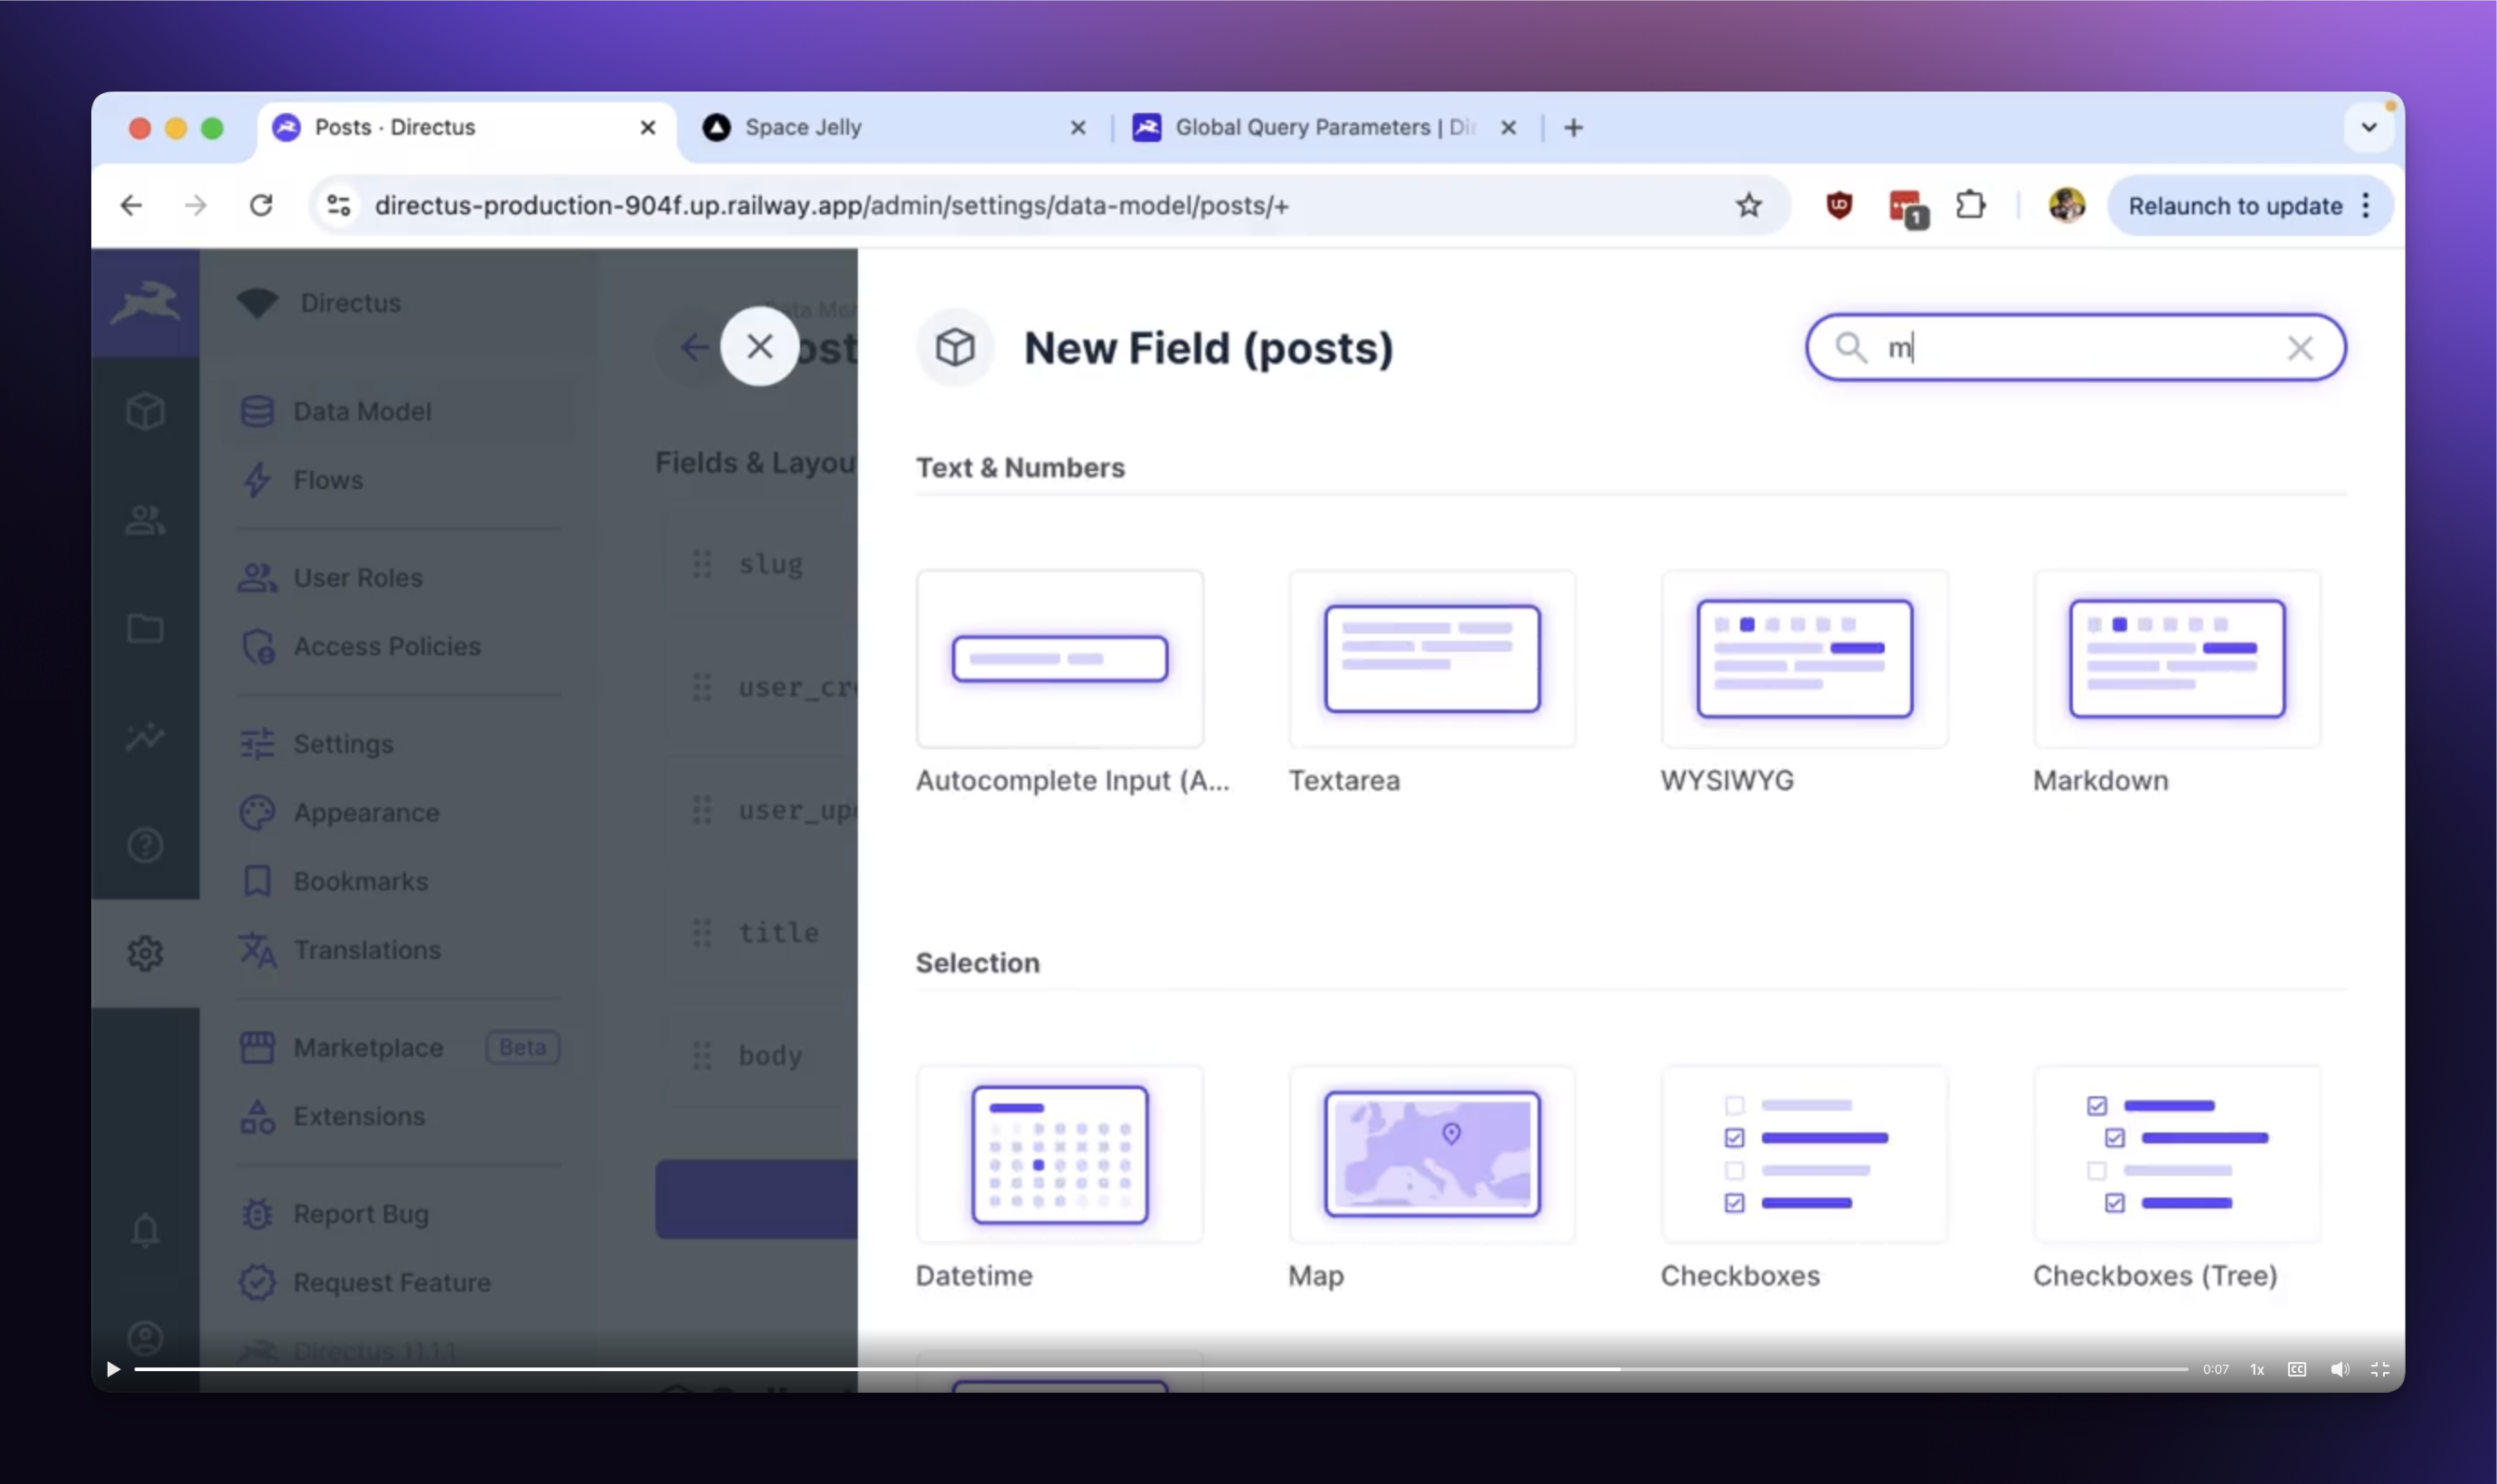Click the search magnifier icon in the drawer
This screenshot has height=1484, width=2497.
point(1850,347)
